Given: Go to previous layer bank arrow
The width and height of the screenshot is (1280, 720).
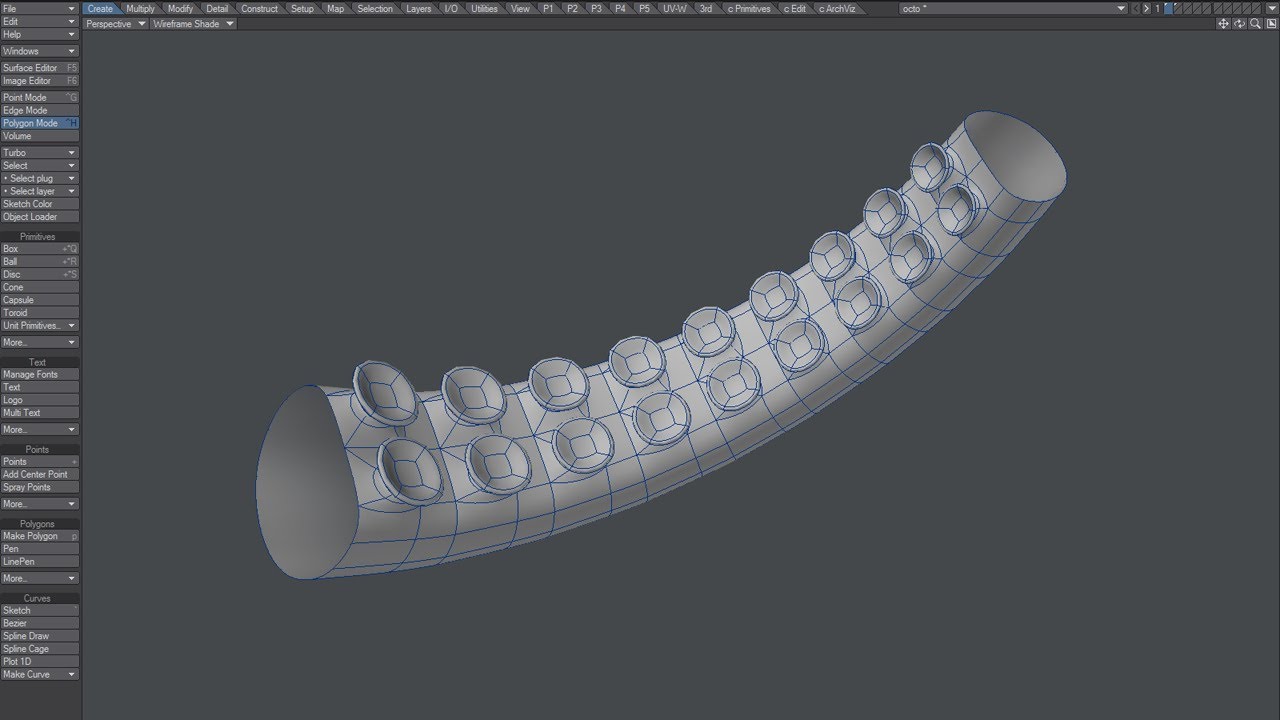Looking at the screenshot, I should [1135, 9].
